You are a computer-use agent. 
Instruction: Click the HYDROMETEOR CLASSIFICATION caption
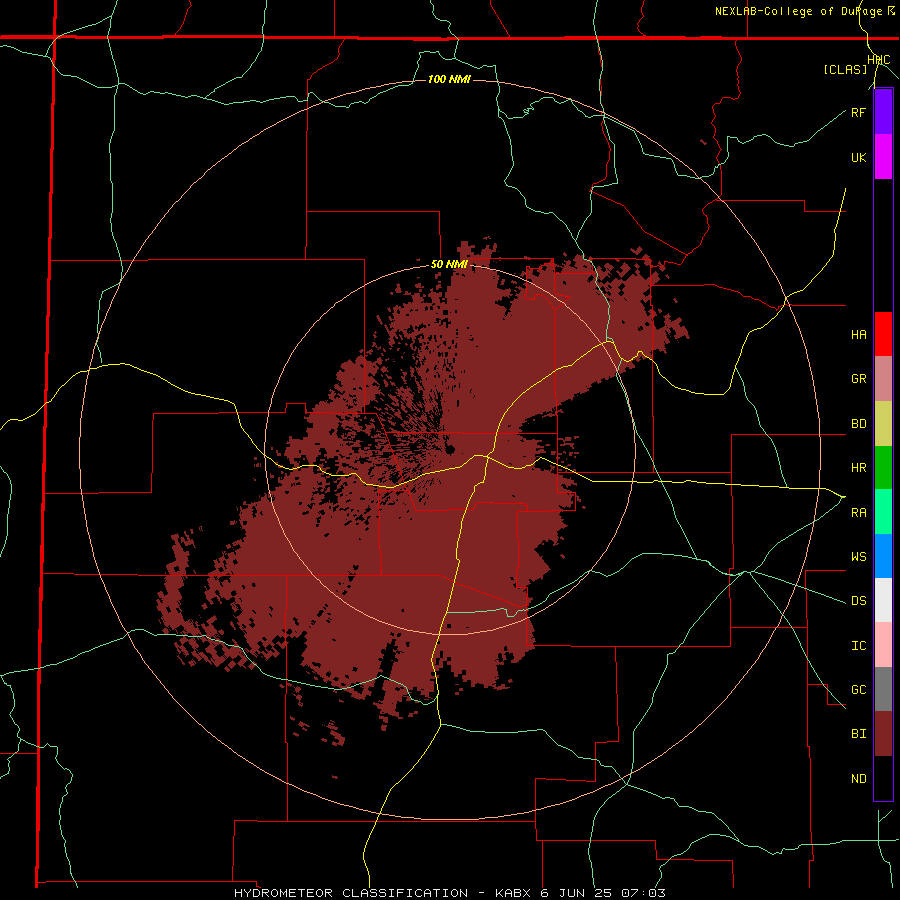click(351, 893)
